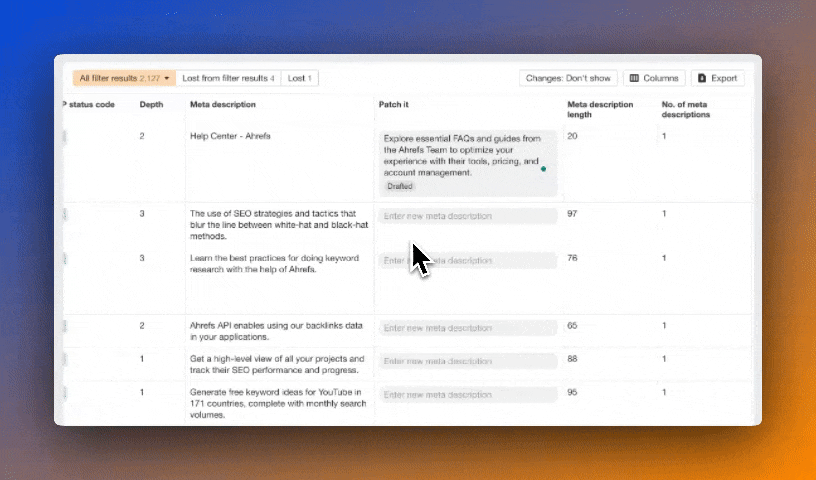Select the Help Center - Ahrefs description text
This screenshot has height=480, width=816.
[x=230, y=136]
